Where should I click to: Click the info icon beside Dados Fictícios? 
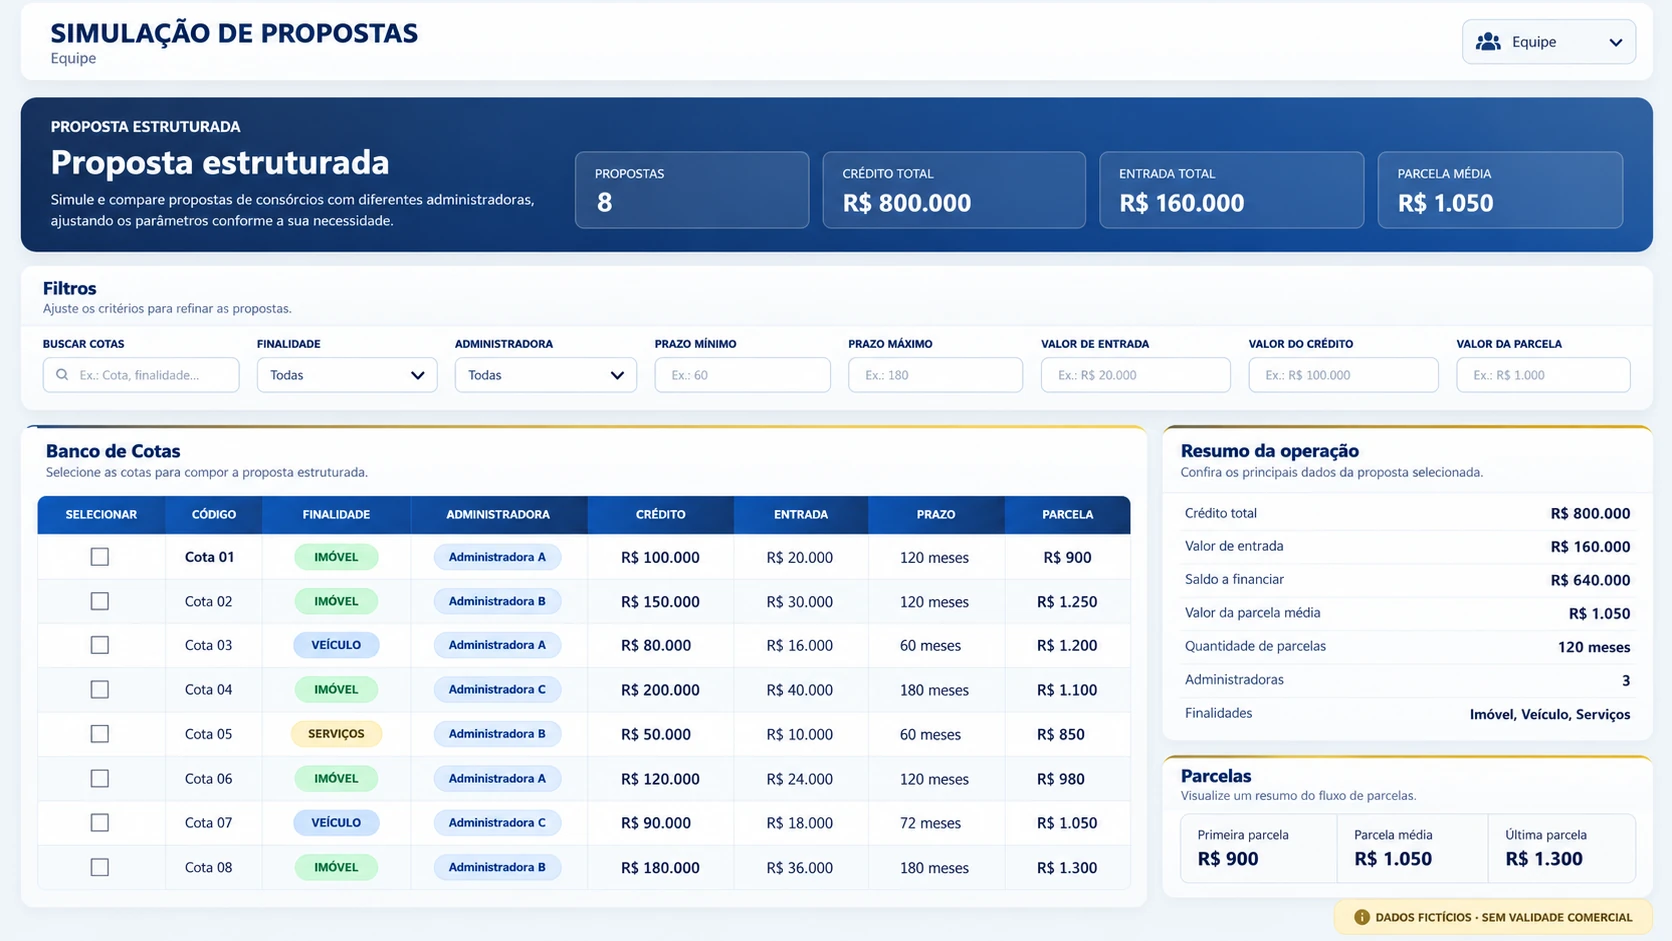1361,917
